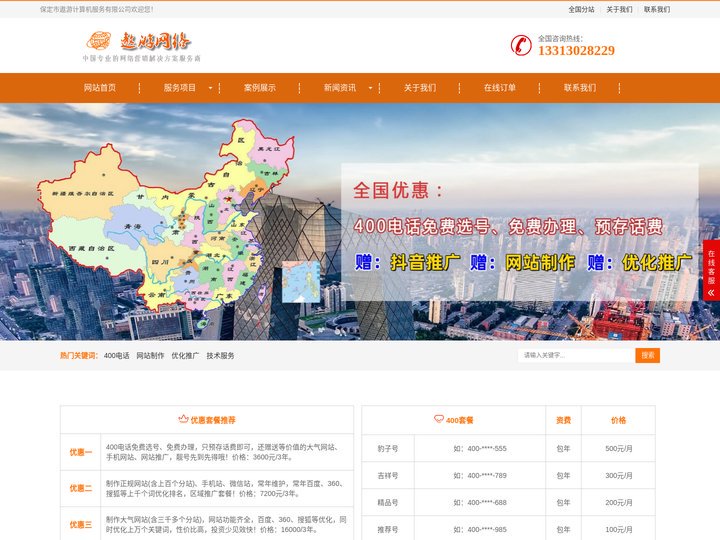Expand the 在线客服 side panel arrow

711,292
